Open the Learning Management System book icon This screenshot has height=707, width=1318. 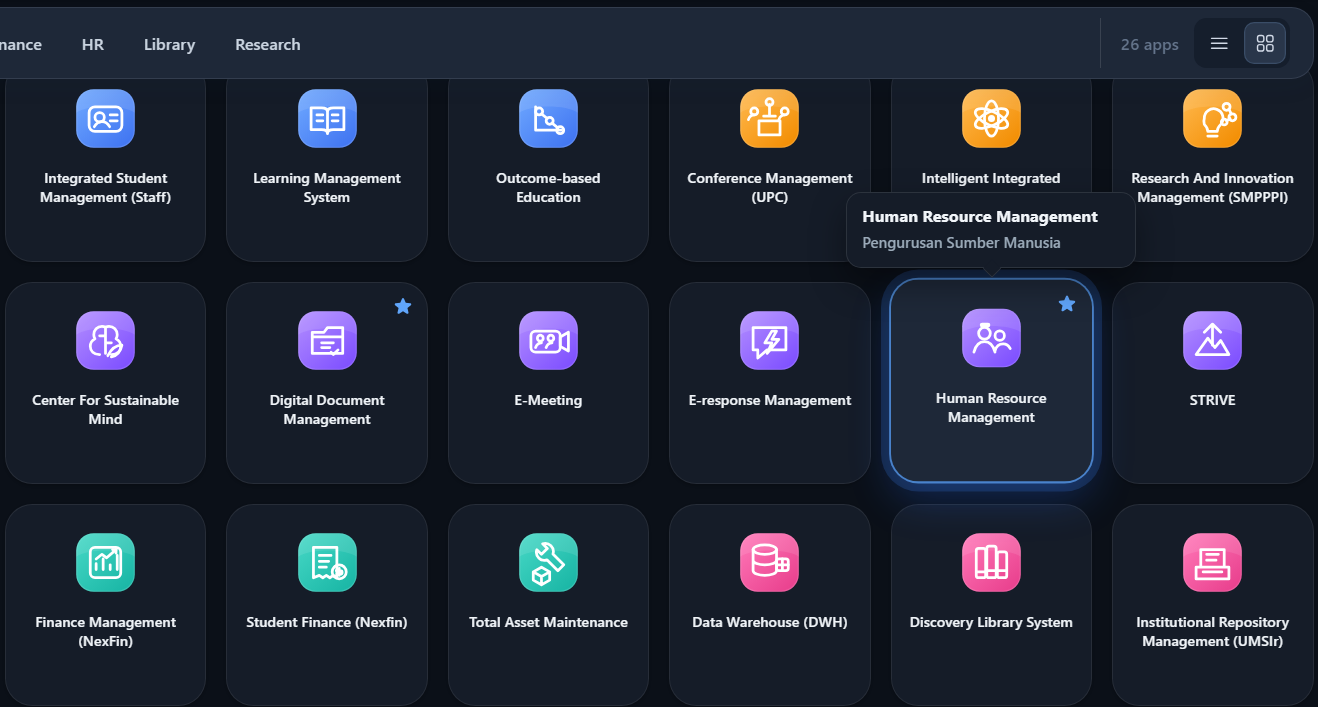pos(327,118)
